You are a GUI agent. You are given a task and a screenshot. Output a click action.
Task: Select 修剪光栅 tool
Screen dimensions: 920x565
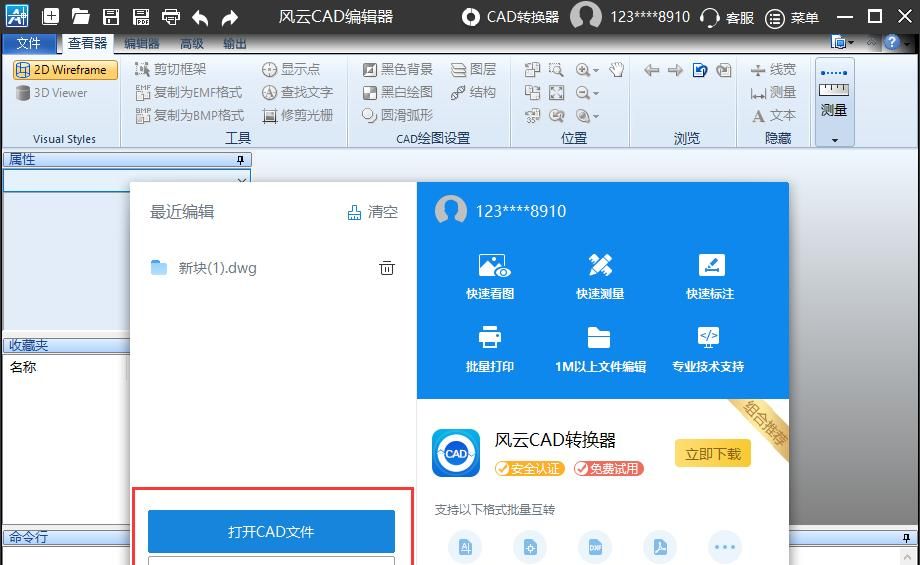297,115
